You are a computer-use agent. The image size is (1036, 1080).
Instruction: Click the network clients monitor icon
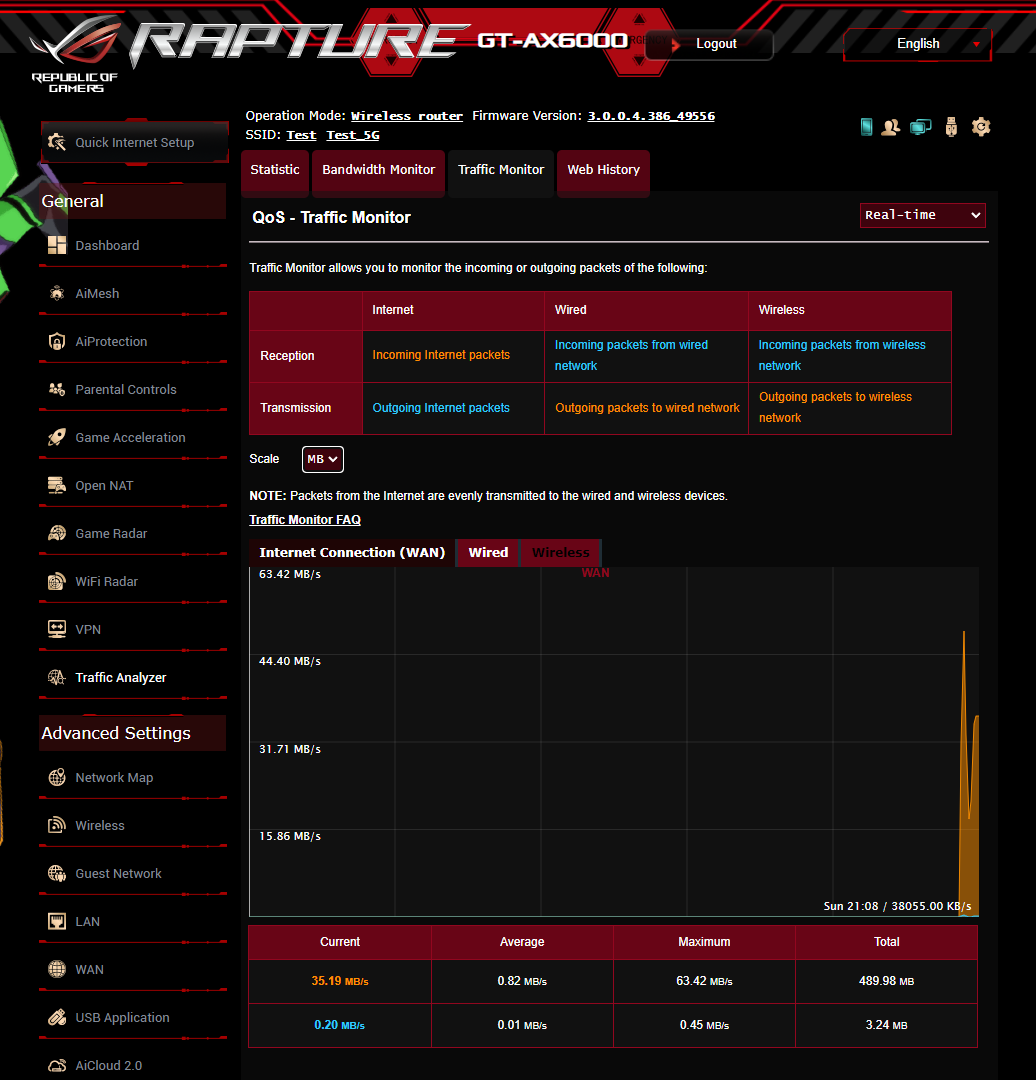[x=920, y=127]
